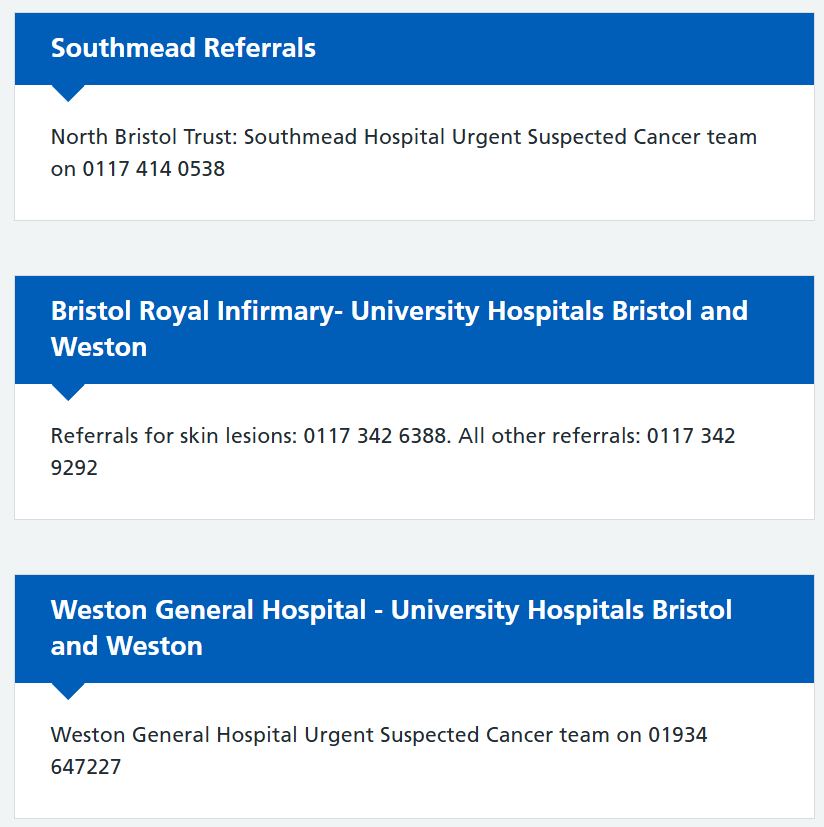Click the number 0117 342 9292 for other referrals

click(393, 452)
